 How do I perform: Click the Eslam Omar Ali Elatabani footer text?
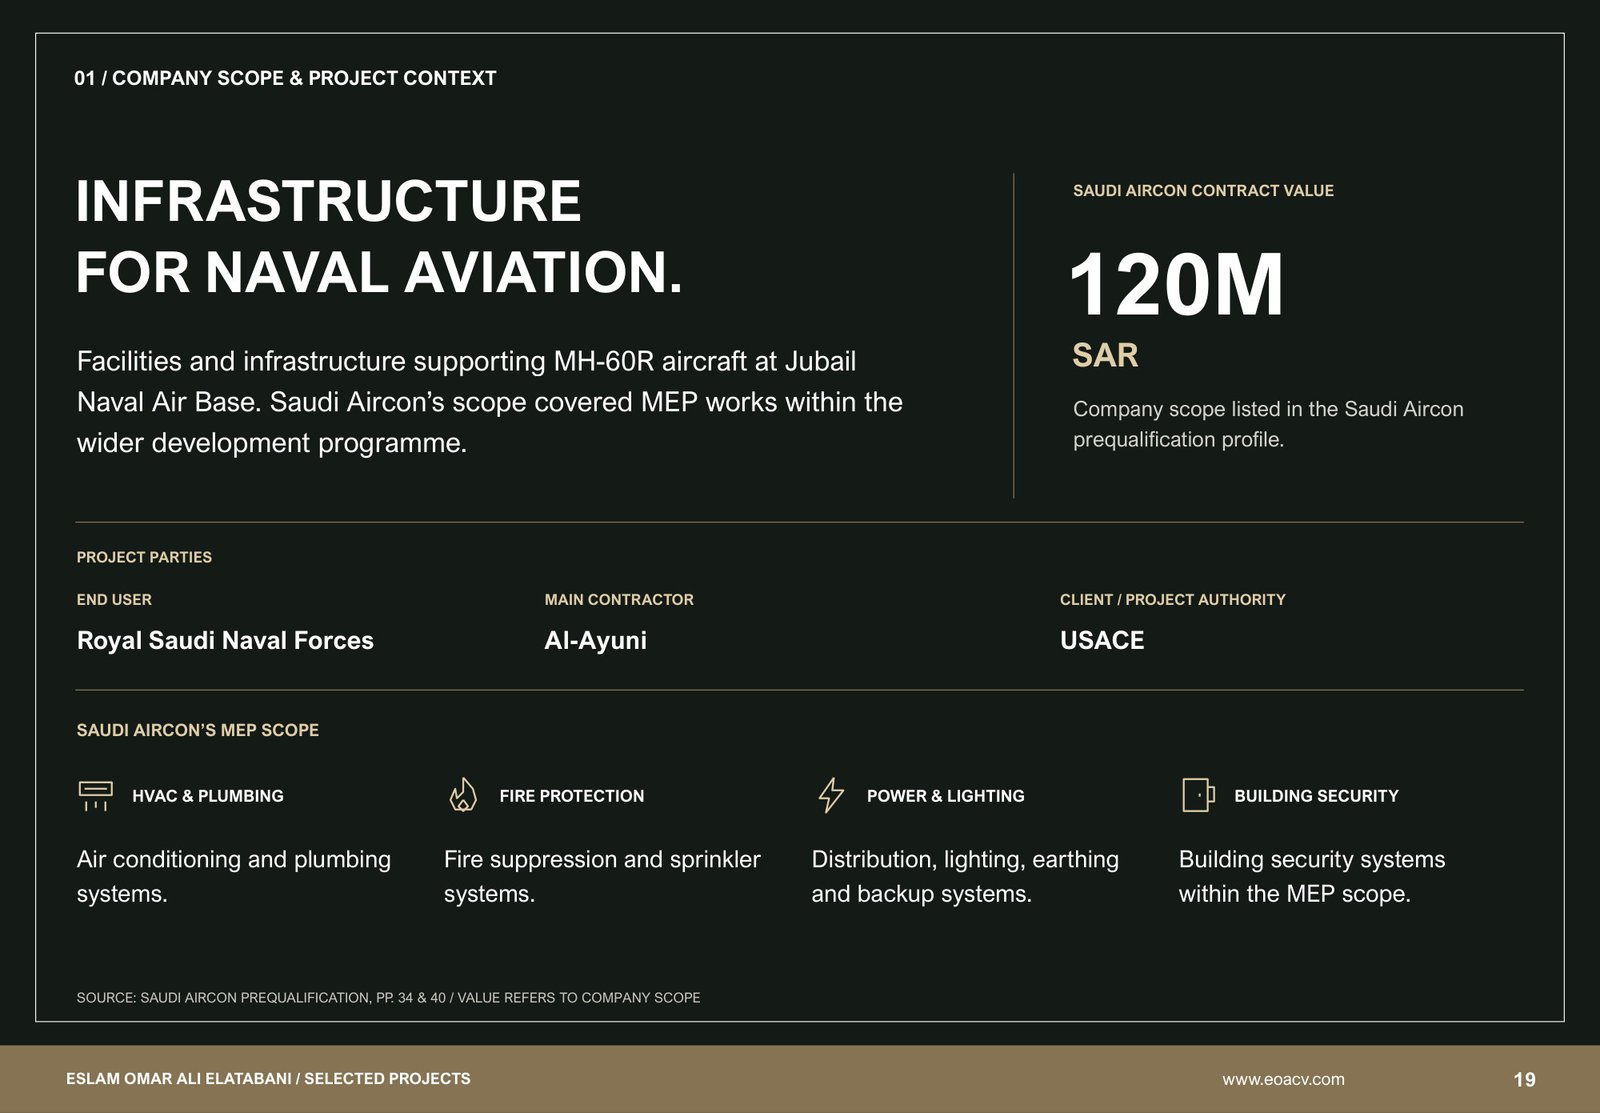(268, 1079)
